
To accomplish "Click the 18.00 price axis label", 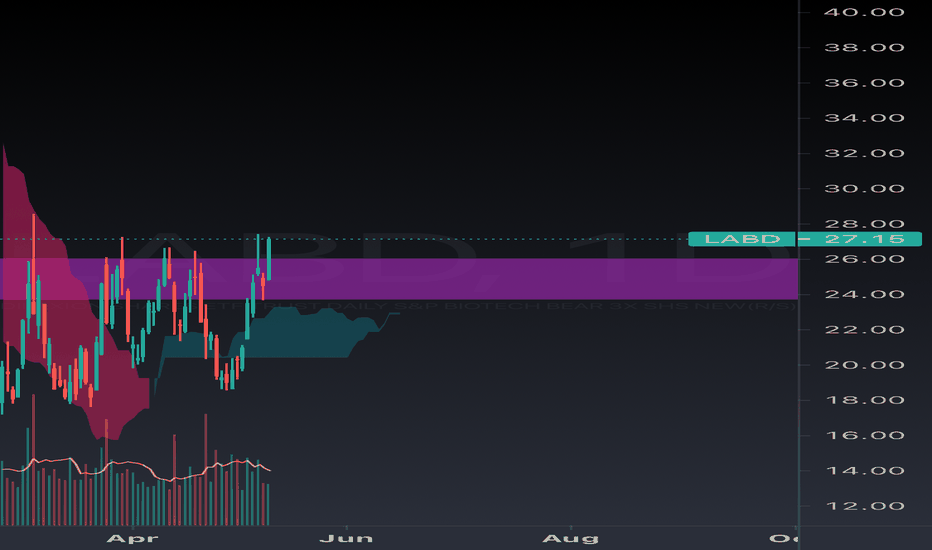I will click(864, 400).
